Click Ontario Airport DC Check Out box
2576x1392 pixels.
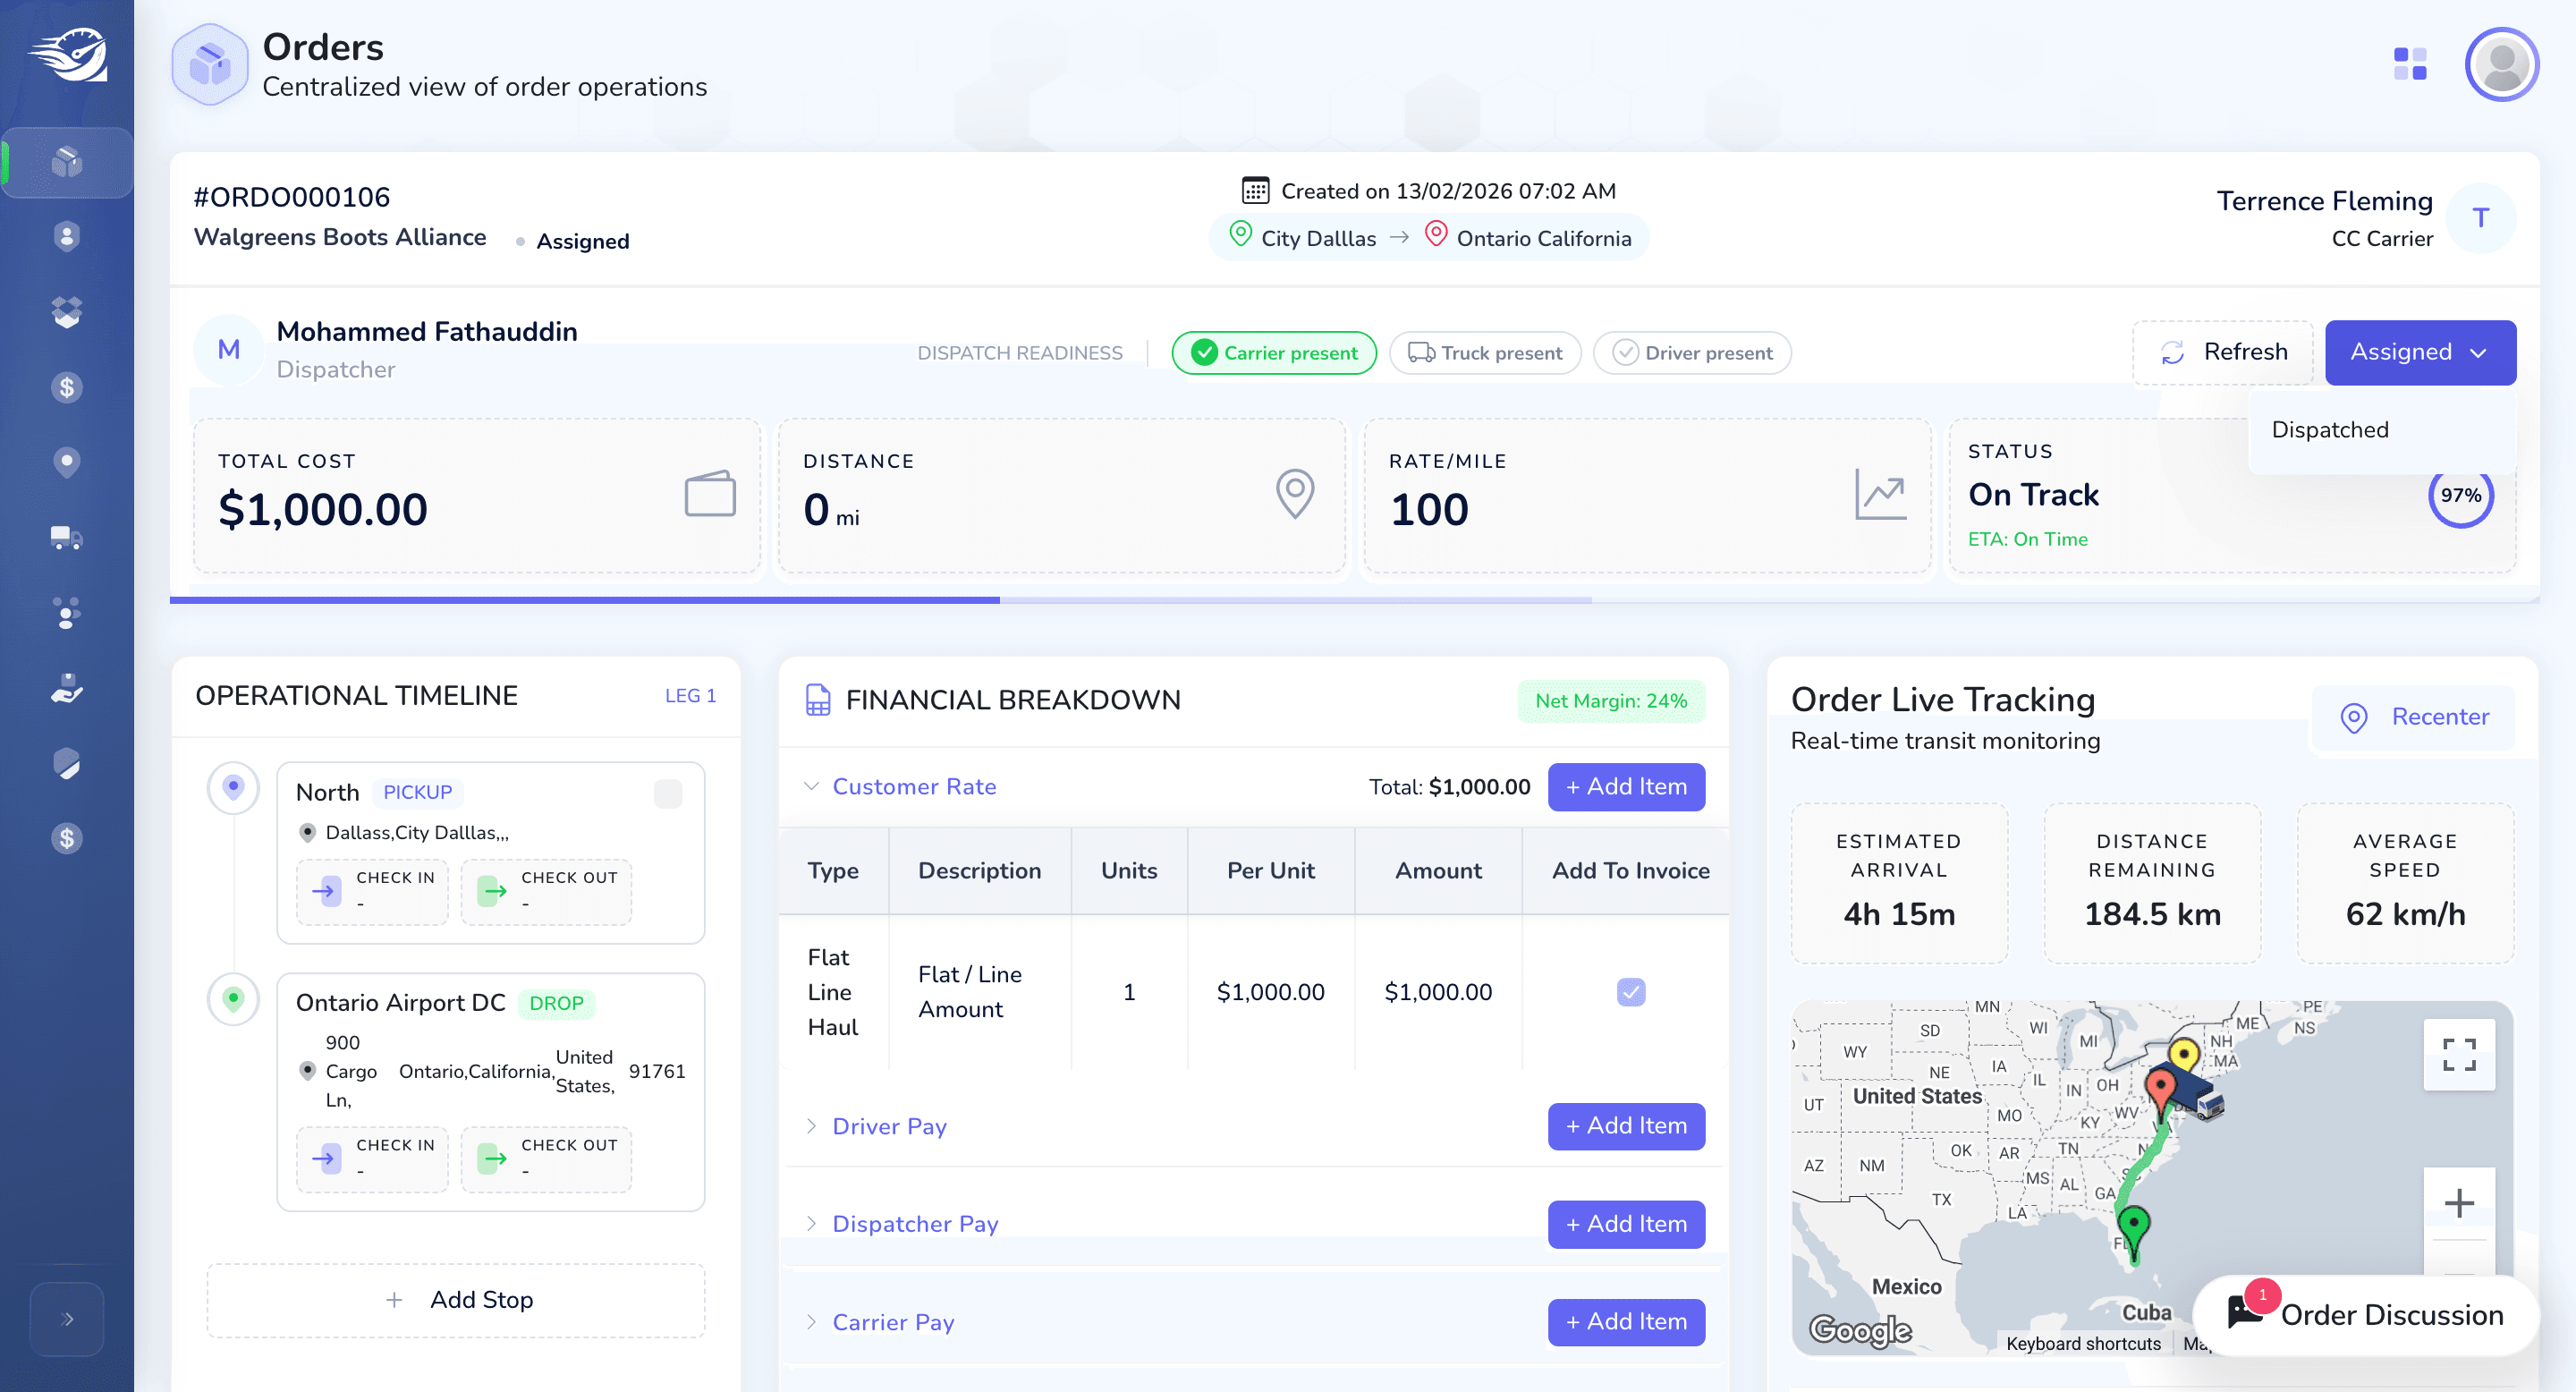(546, 1159)
